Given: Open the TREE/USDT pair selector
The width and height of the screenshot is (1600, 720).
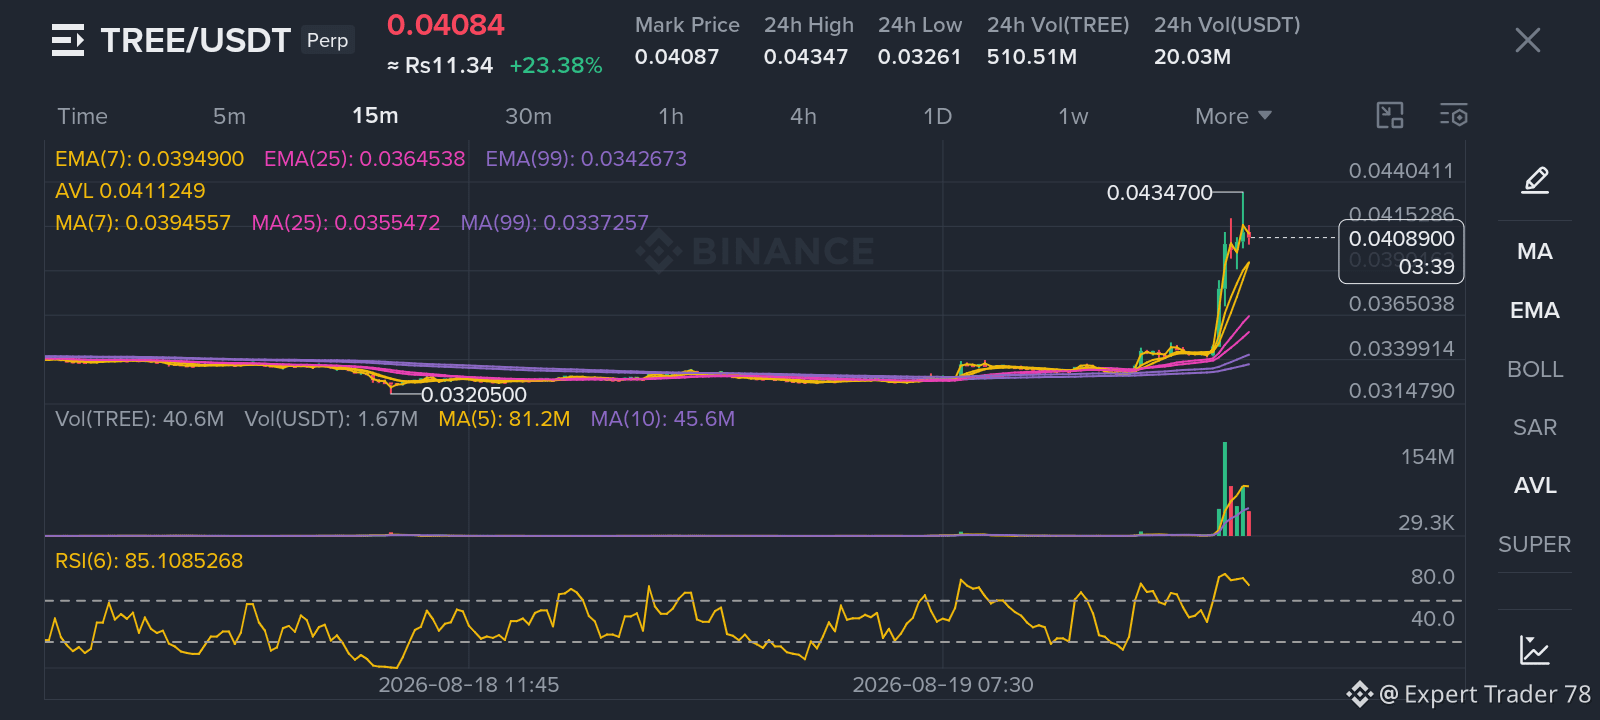Looking at the screenshot, I should coord(195,40).
